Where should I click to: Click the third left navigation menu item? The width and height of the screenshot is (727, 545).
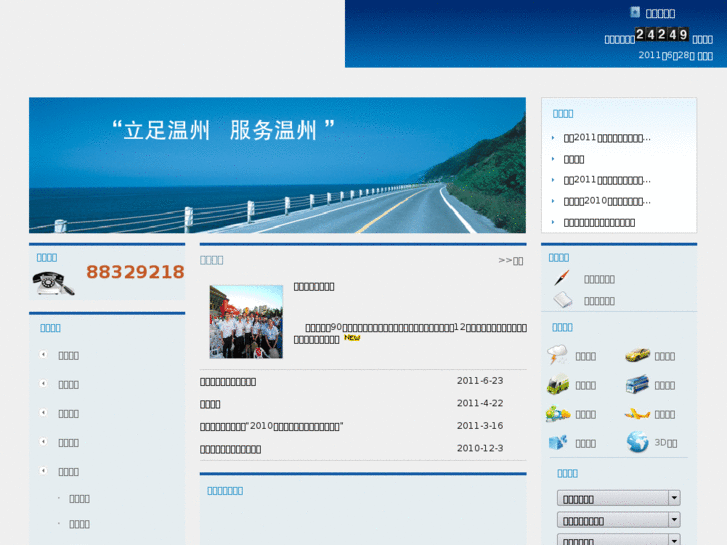tap(68, 413)
